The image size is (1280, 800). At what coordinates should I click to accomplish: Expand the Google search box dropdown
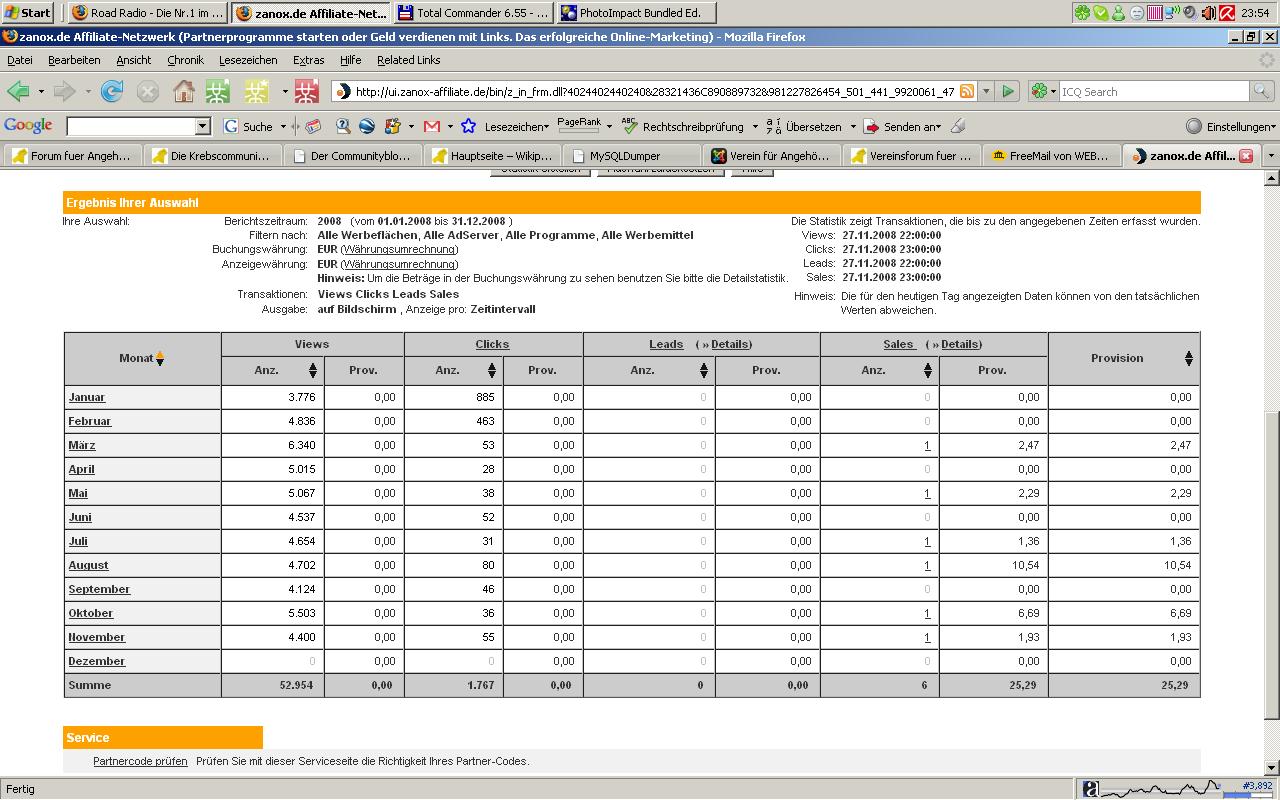point(202,127)
